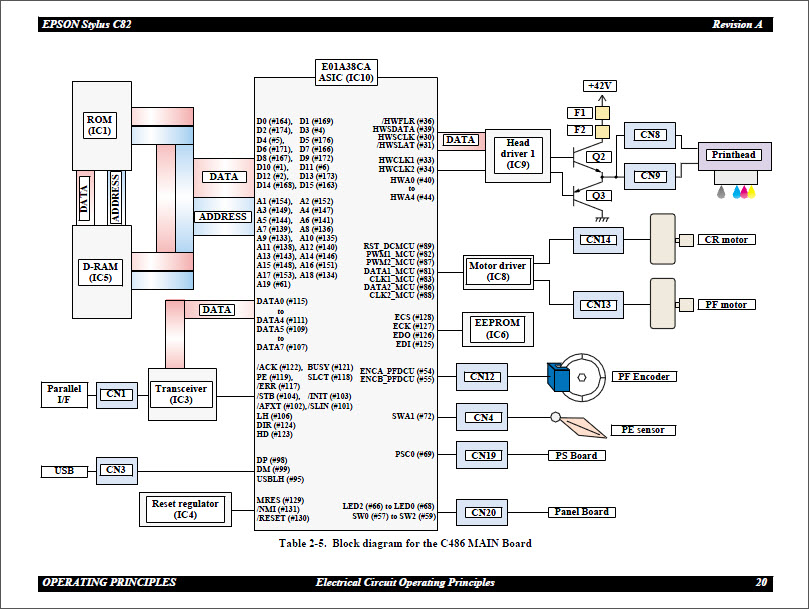The height and width of the screenshot is (609, 809).
Task: Expand the CN14 connector block
Action: click(x=597, y=240)
